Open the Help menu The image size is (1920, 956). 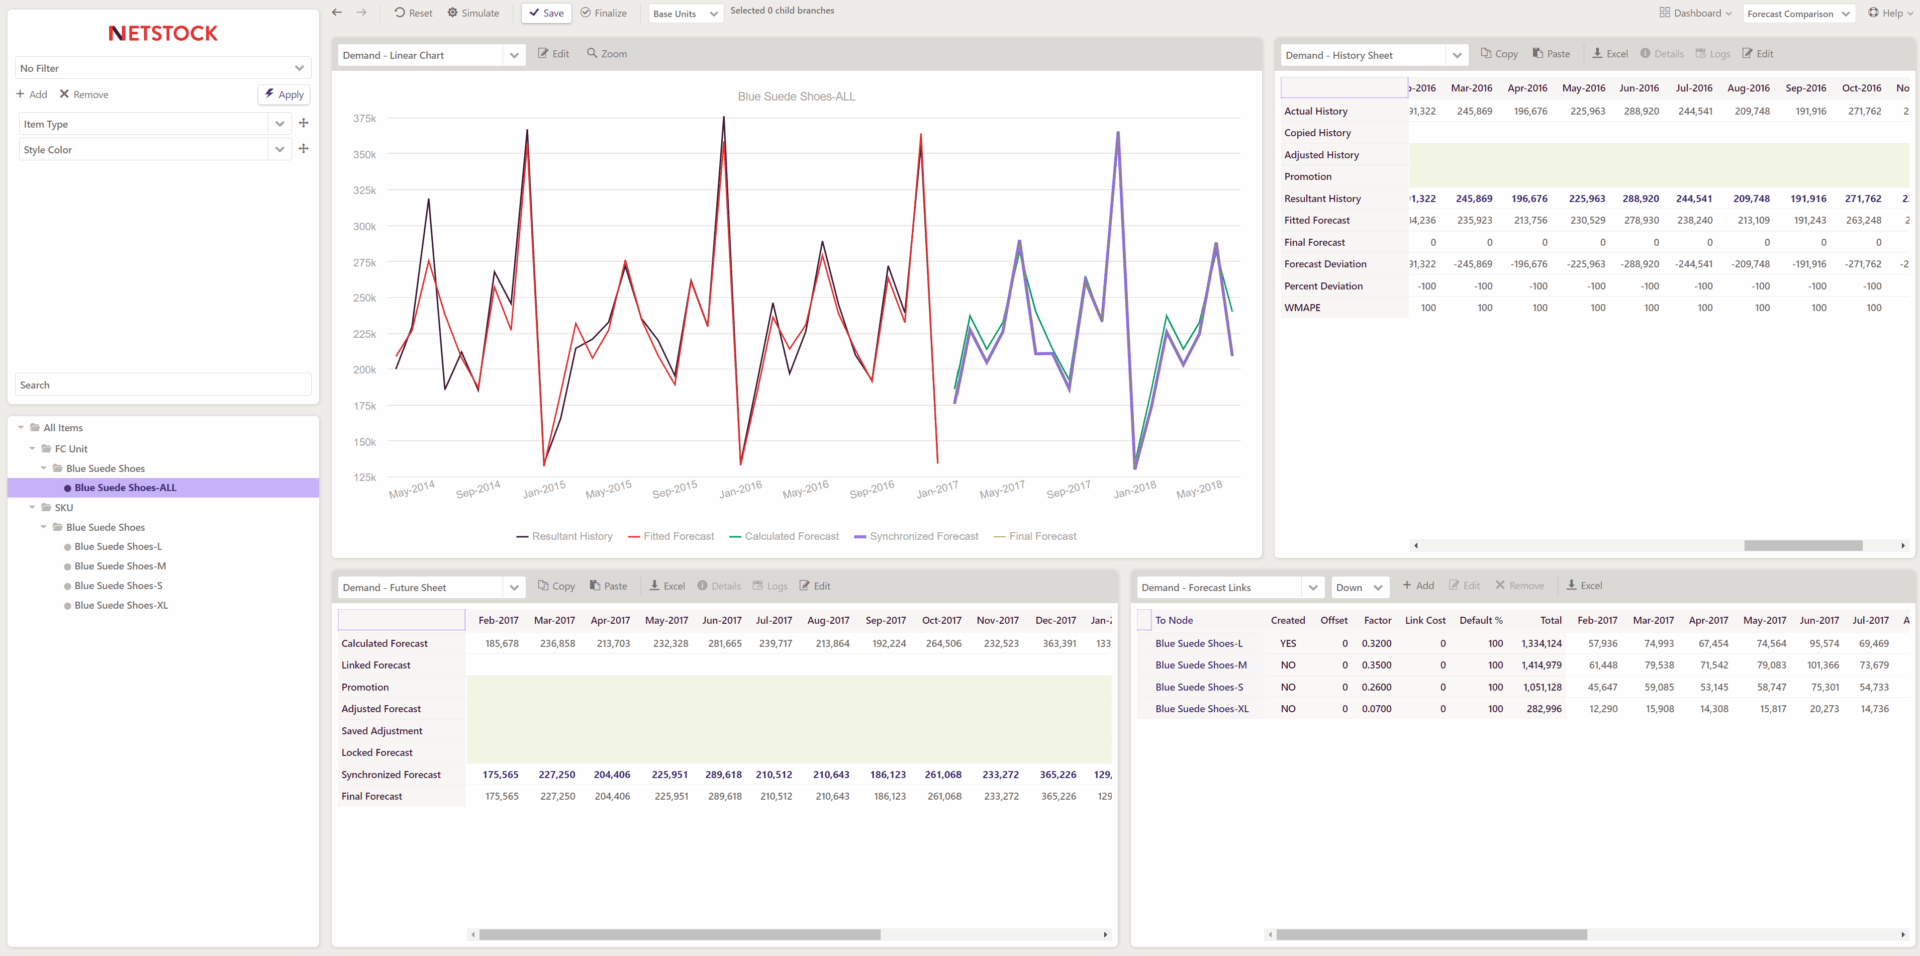[1890, 13]
